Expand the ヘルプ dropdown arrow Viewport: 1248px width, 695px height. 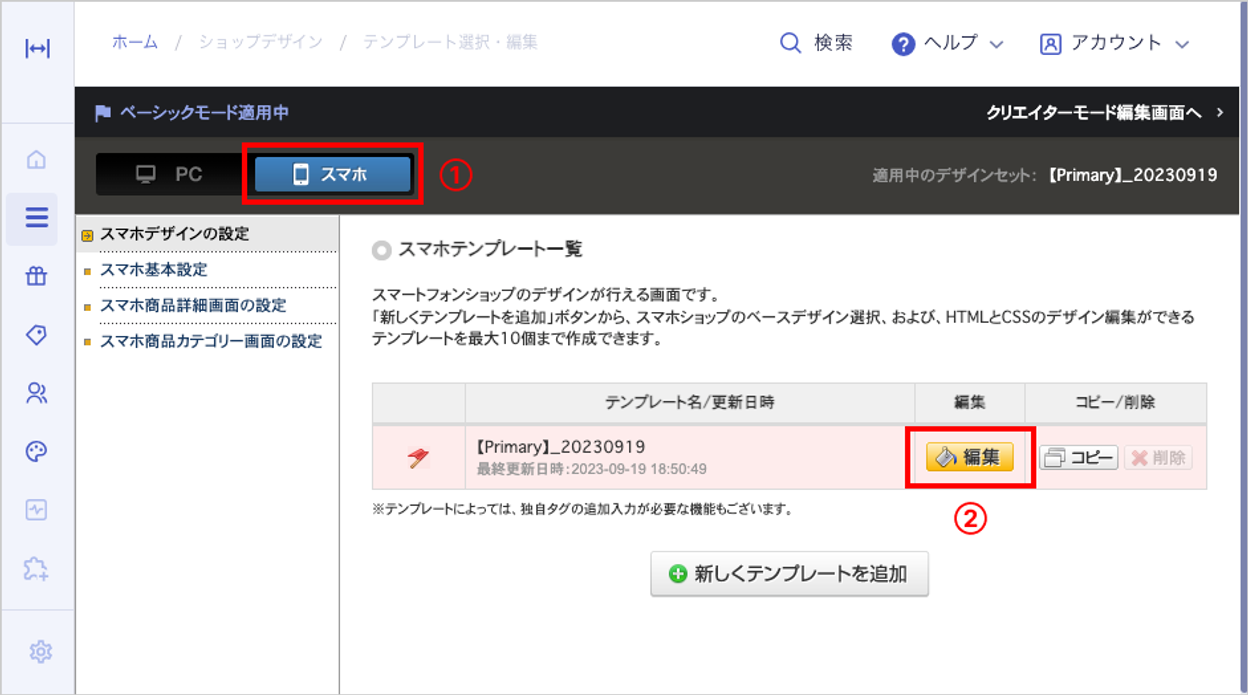(996, 45)
